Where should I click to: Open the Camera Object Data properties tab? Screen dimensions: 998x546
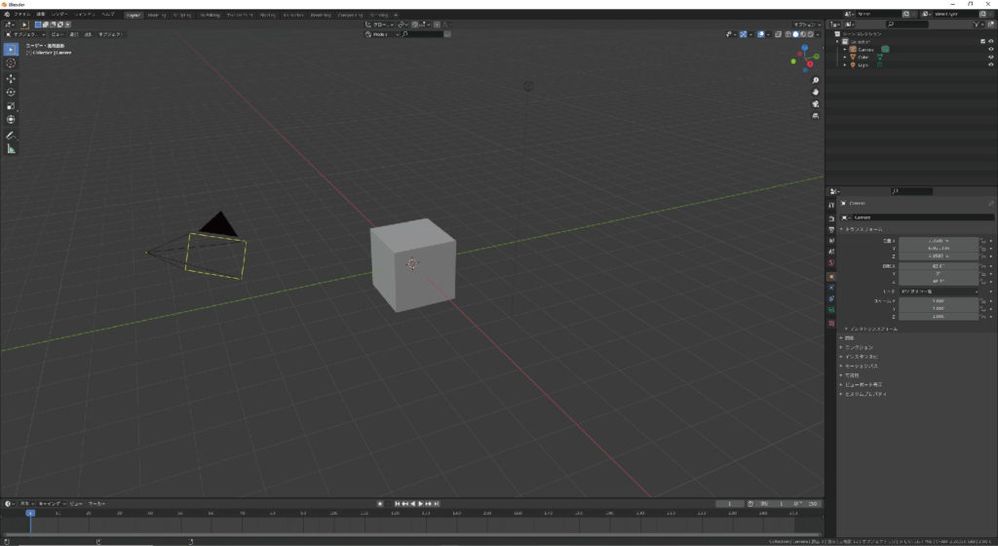(831, 310)
